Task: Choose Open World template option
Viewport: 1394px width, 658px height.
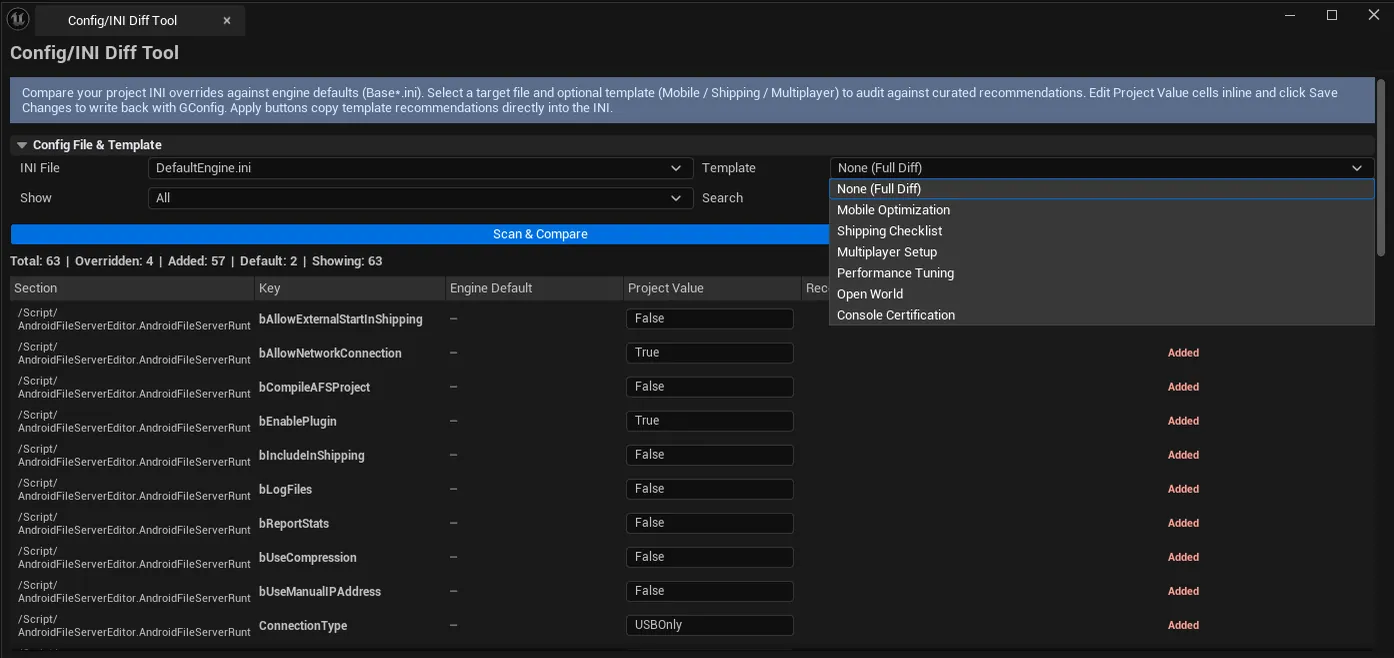Action: click(x=1102, y=294)
